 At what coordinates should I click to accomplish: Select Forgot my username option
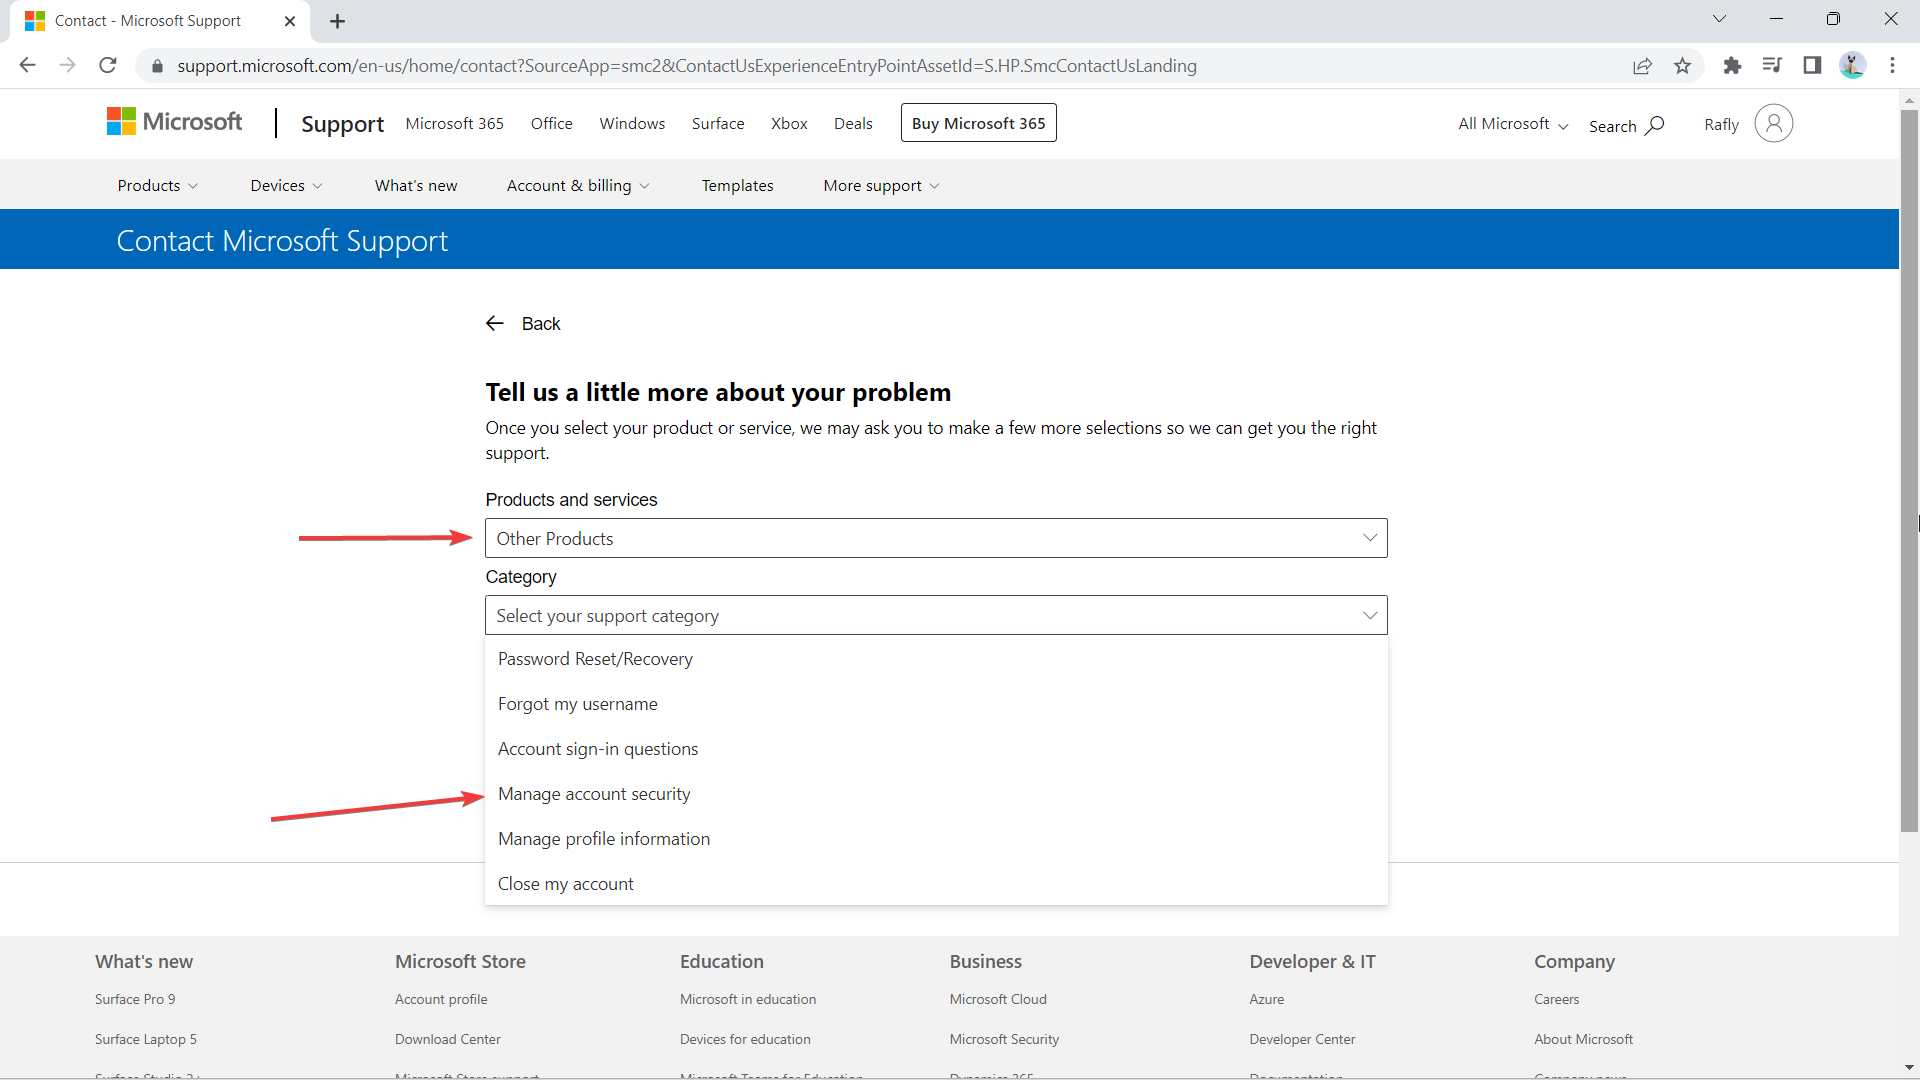point(936,704)
